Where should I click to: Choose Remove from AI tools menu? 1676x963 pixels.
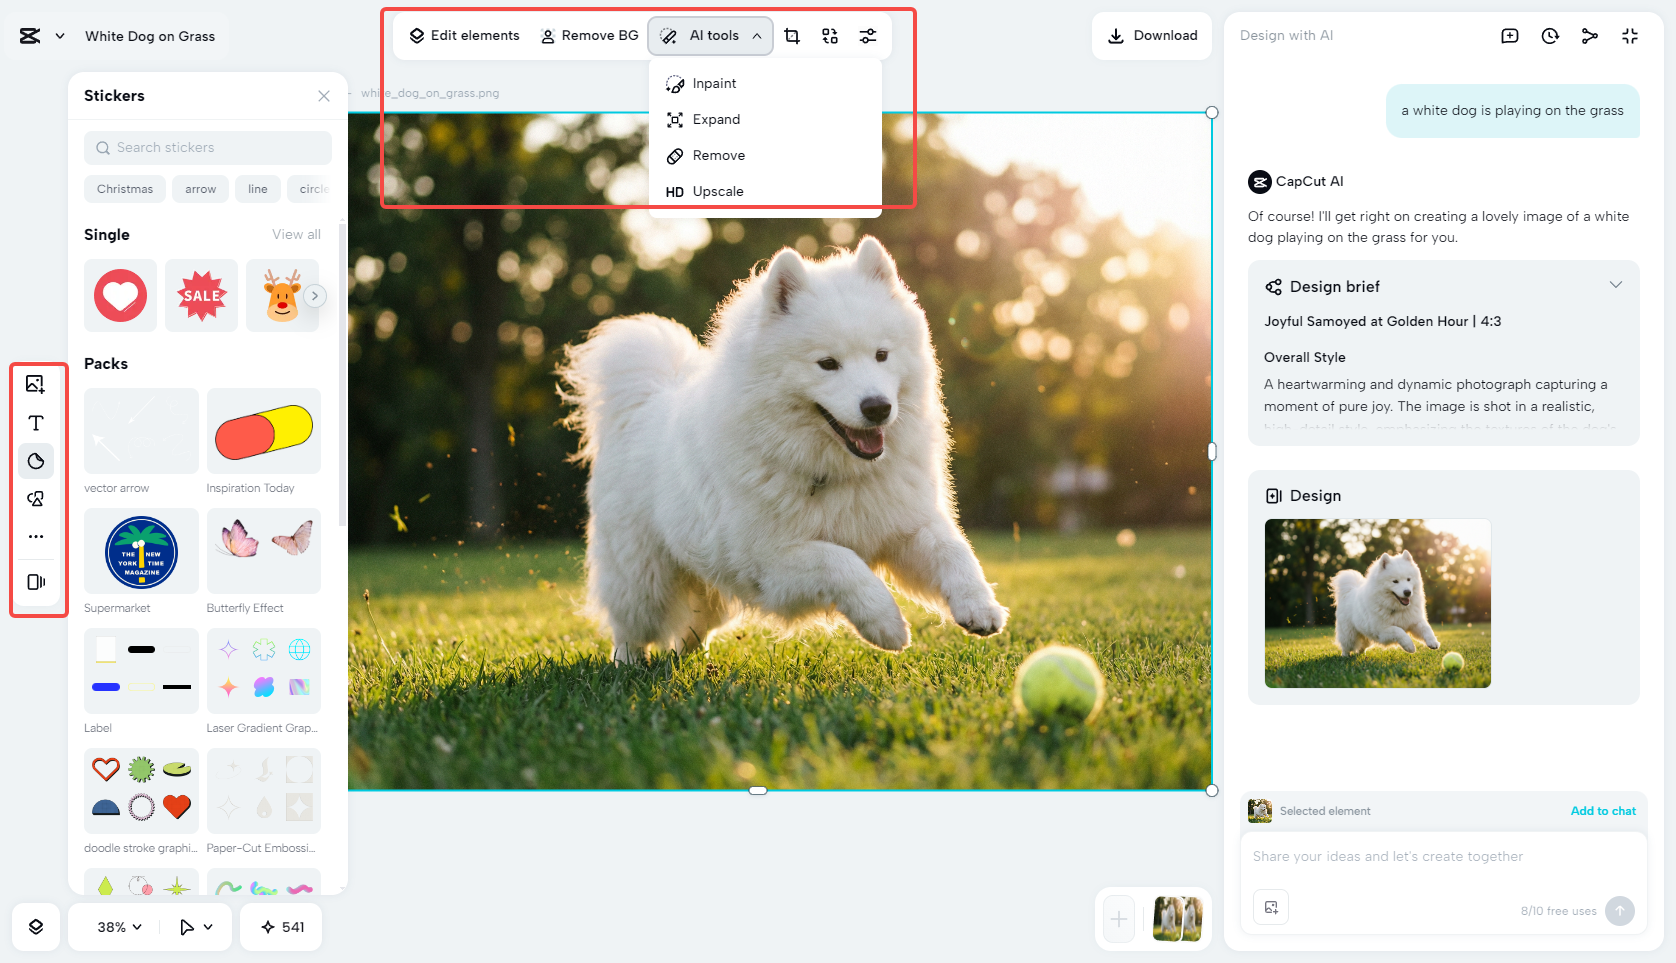(765, 156)
